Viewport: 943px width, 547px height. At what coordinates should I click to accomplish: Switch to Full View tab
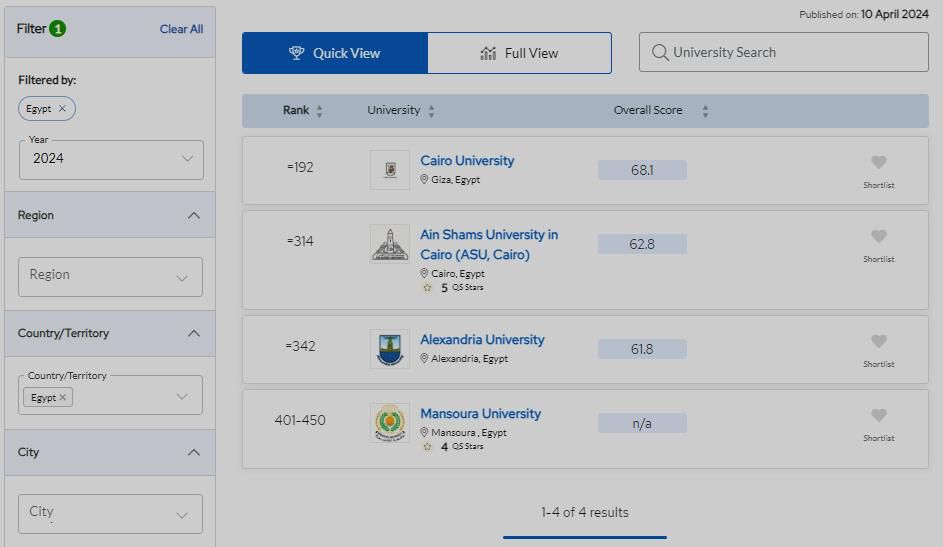point(519,53)
